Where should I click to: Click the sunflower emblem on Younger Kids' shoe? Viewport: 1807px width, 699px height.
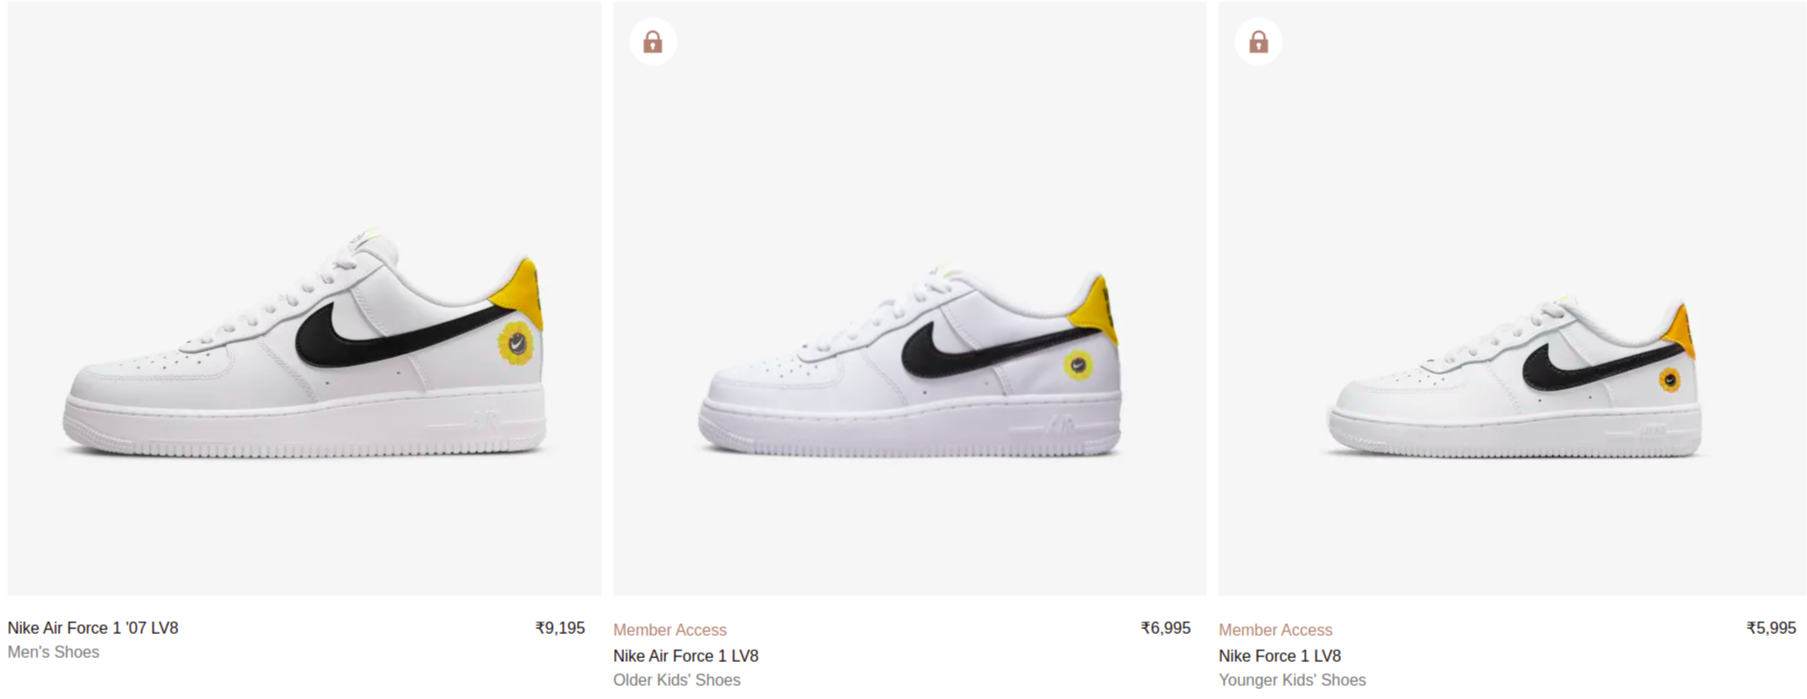[1669, 380]
